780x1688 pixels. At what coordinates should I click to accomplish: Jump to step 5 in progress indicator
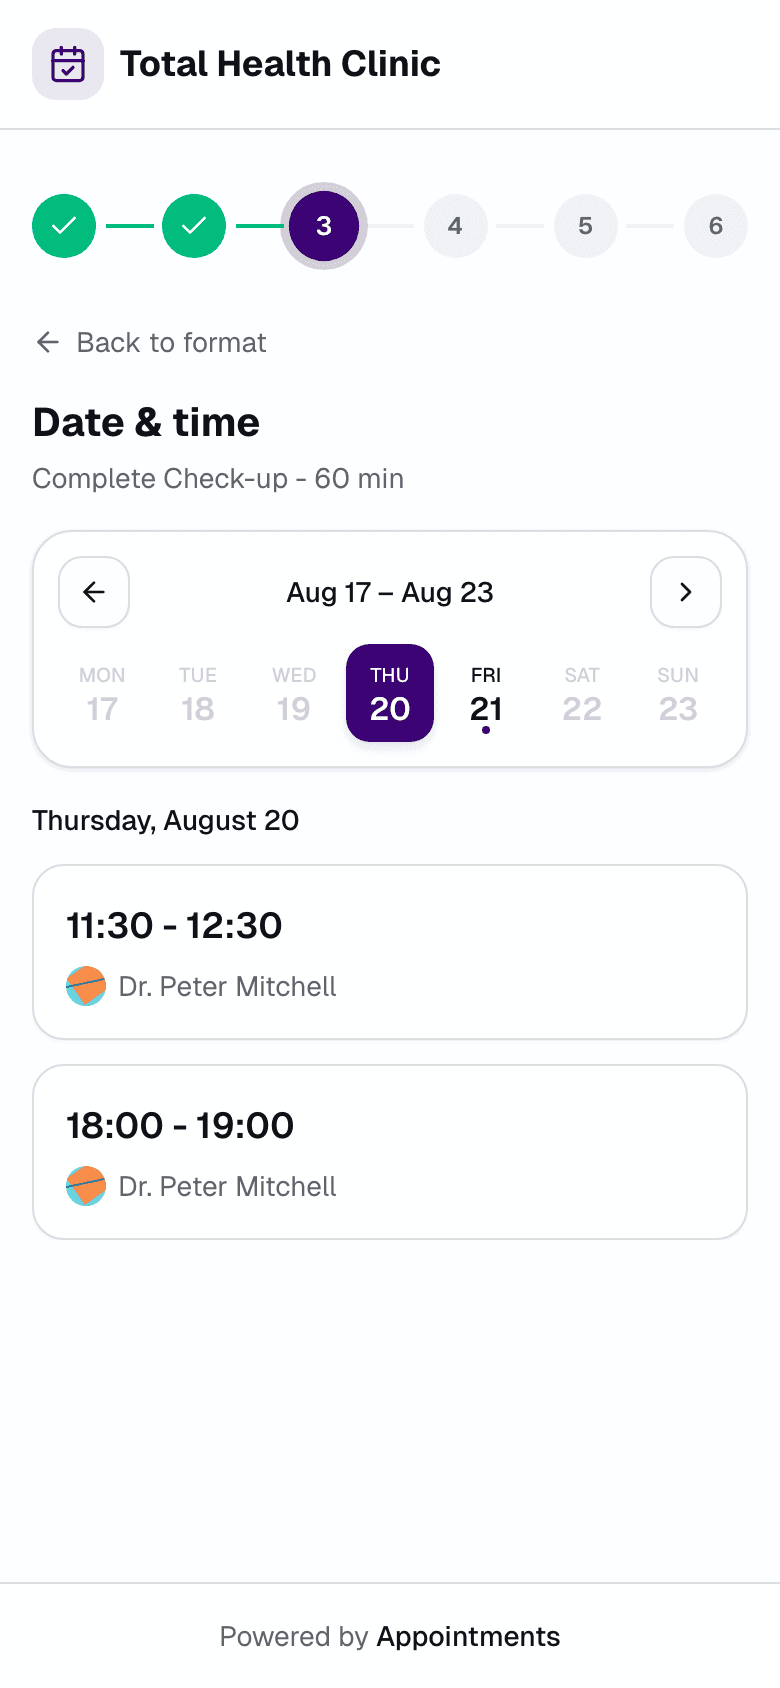point(585,226)
